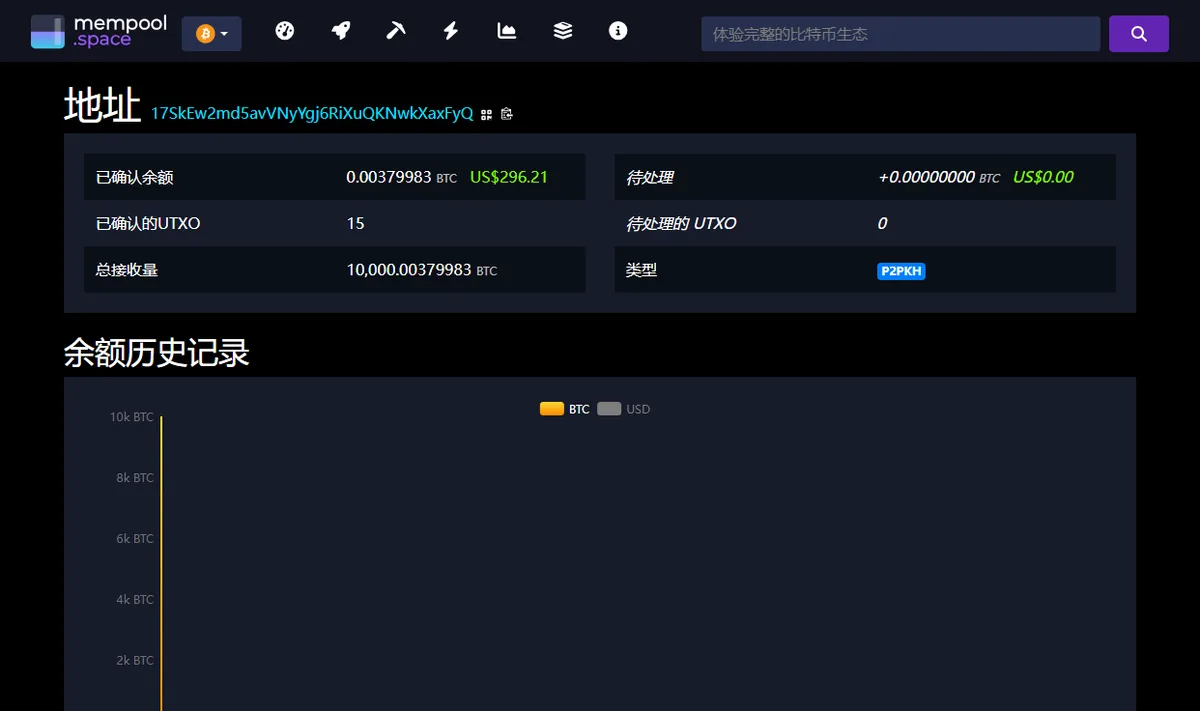Open the address 17SkEw2md5avVNyYgj6RiXuQKNwkXaxFyQ link
The height and width of the screenshot is (711, 1200).
312,113
